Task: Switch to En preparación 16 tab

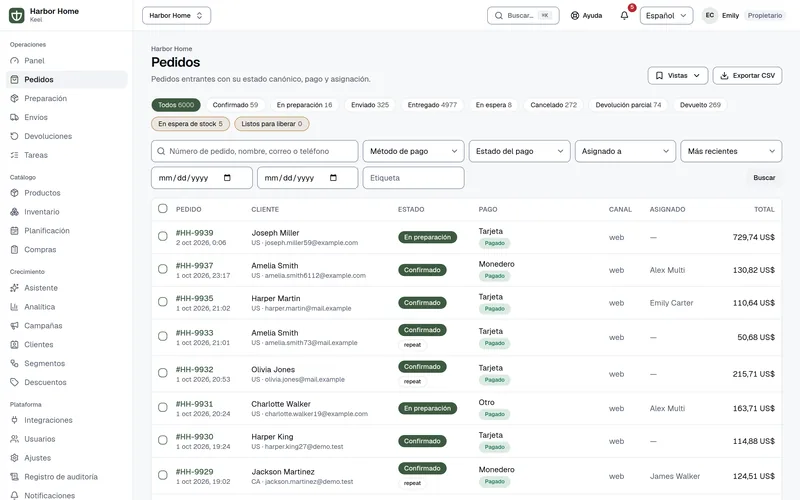Action: pos(304,105)
